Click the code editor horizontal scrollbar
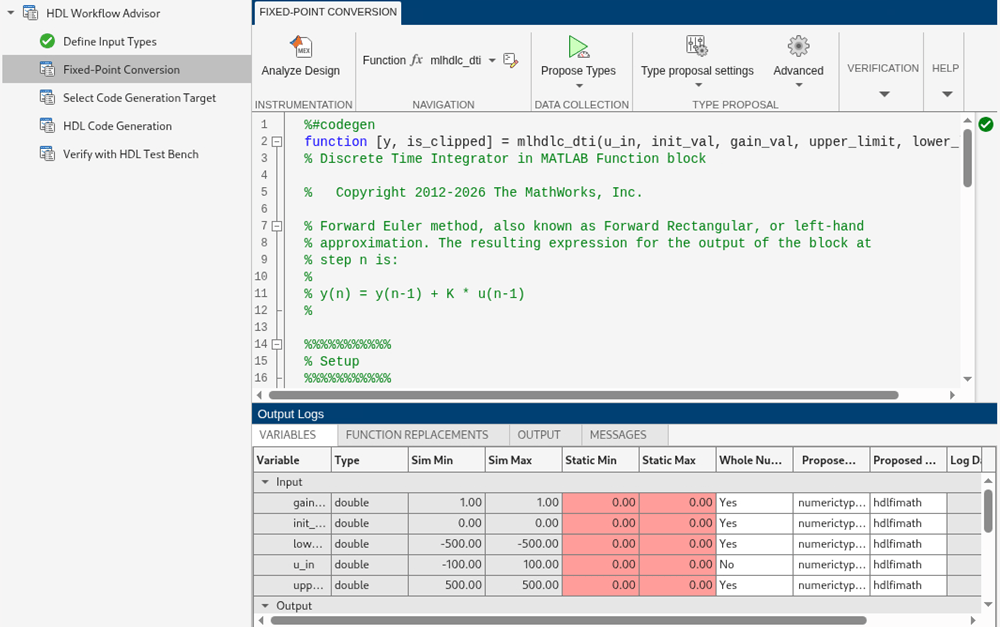Viewport: 1000px width, 627px height. click(x=583, y=395)
